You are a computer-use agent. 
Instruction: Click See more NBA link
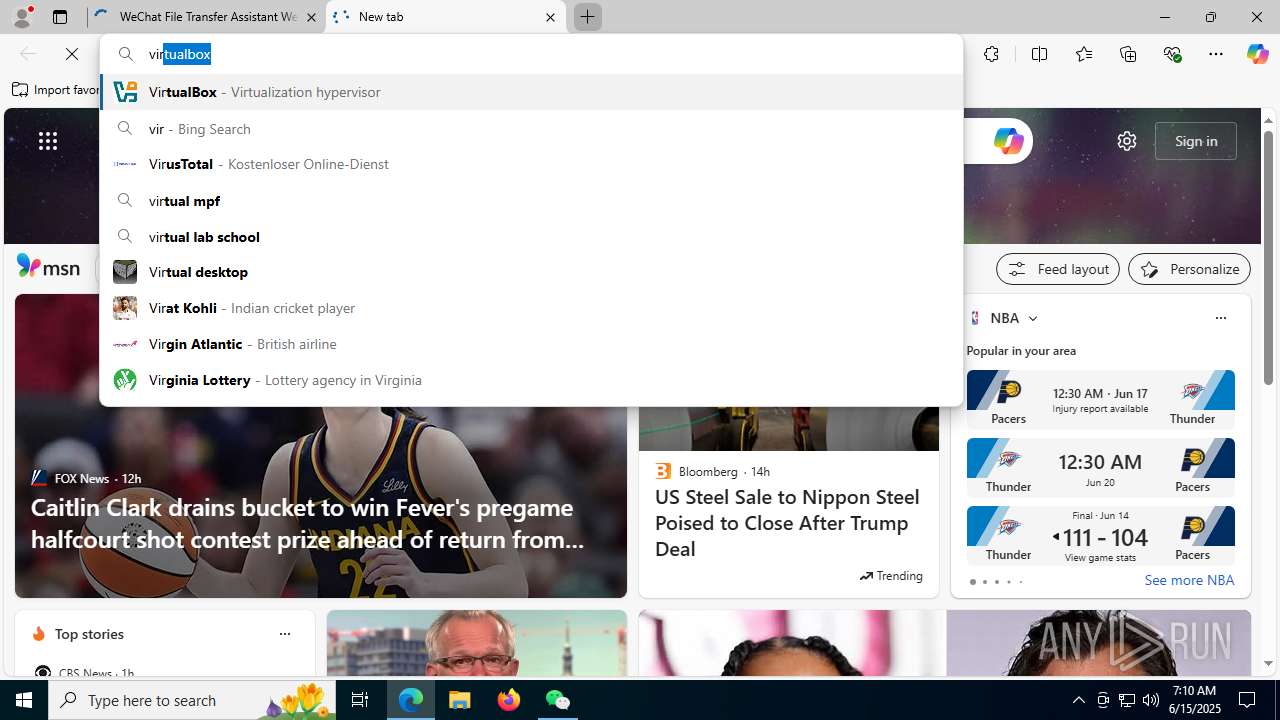tap(1189, 580)
